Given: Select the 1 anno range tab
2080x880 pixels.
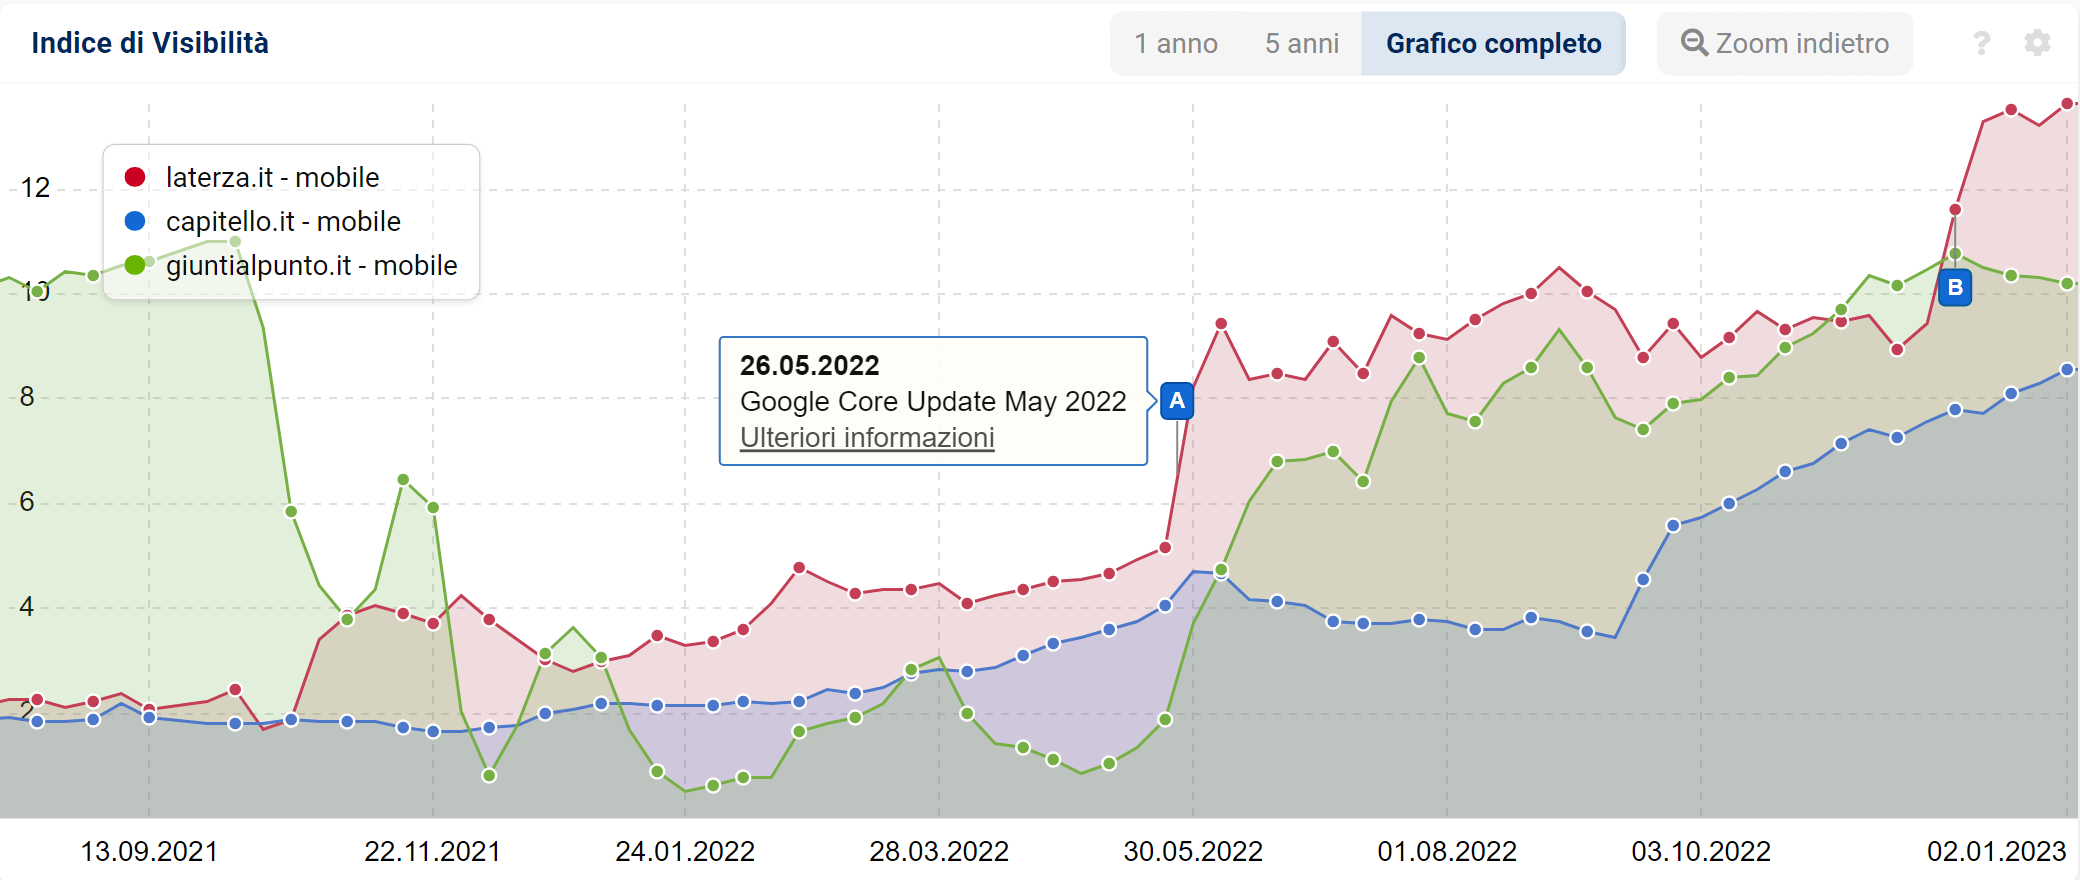Looking at the screenshot, I should [1176, 44].
